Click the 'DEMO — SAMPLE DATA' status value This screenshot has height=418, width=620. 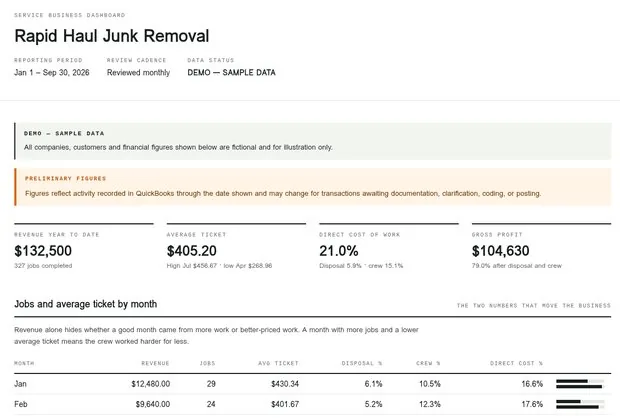pos(231,72)
